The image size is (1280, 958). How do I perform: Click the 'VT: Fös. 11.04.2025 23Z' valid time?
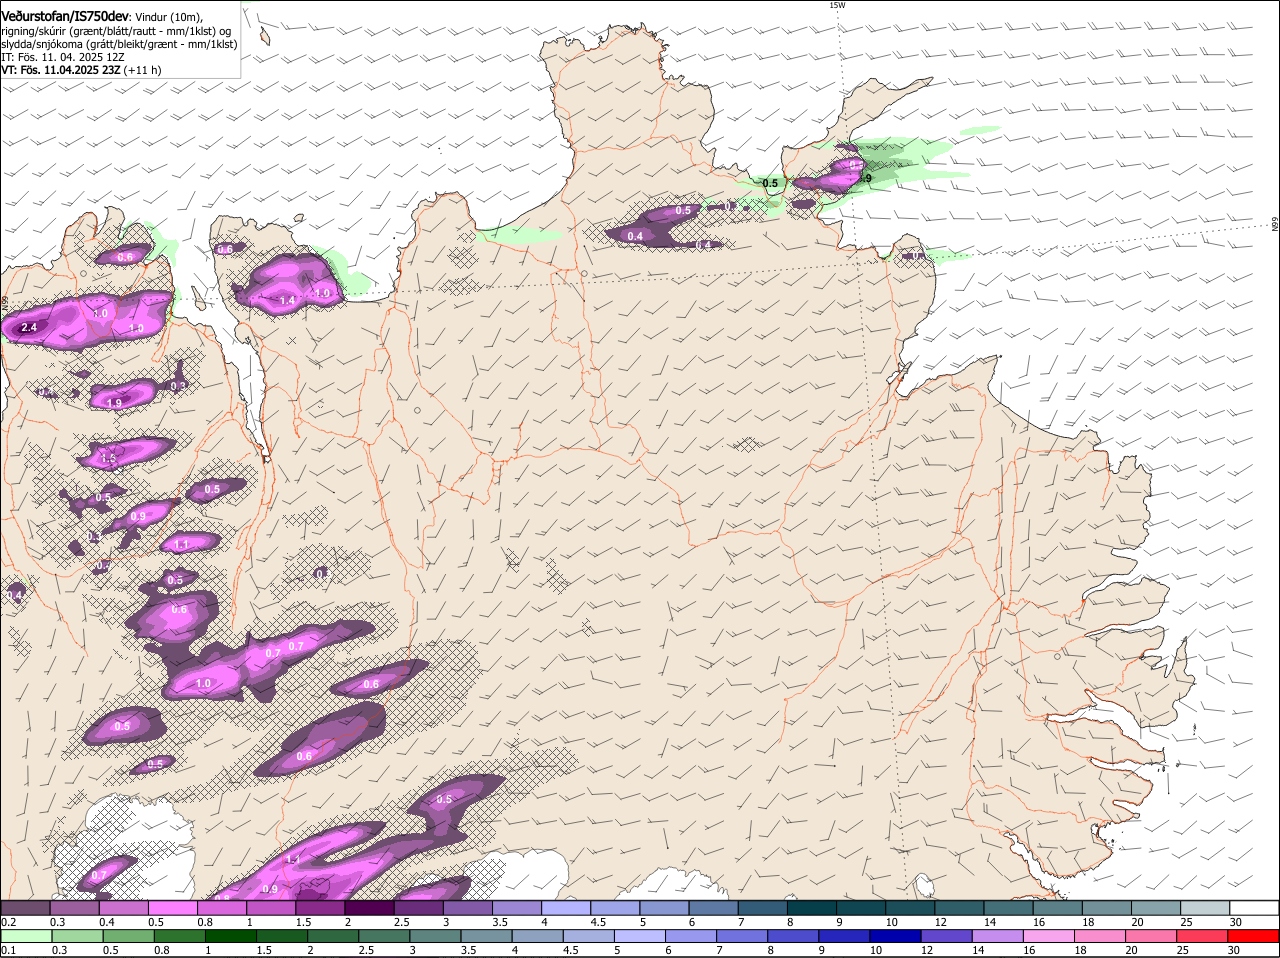(x=61, y=70)
